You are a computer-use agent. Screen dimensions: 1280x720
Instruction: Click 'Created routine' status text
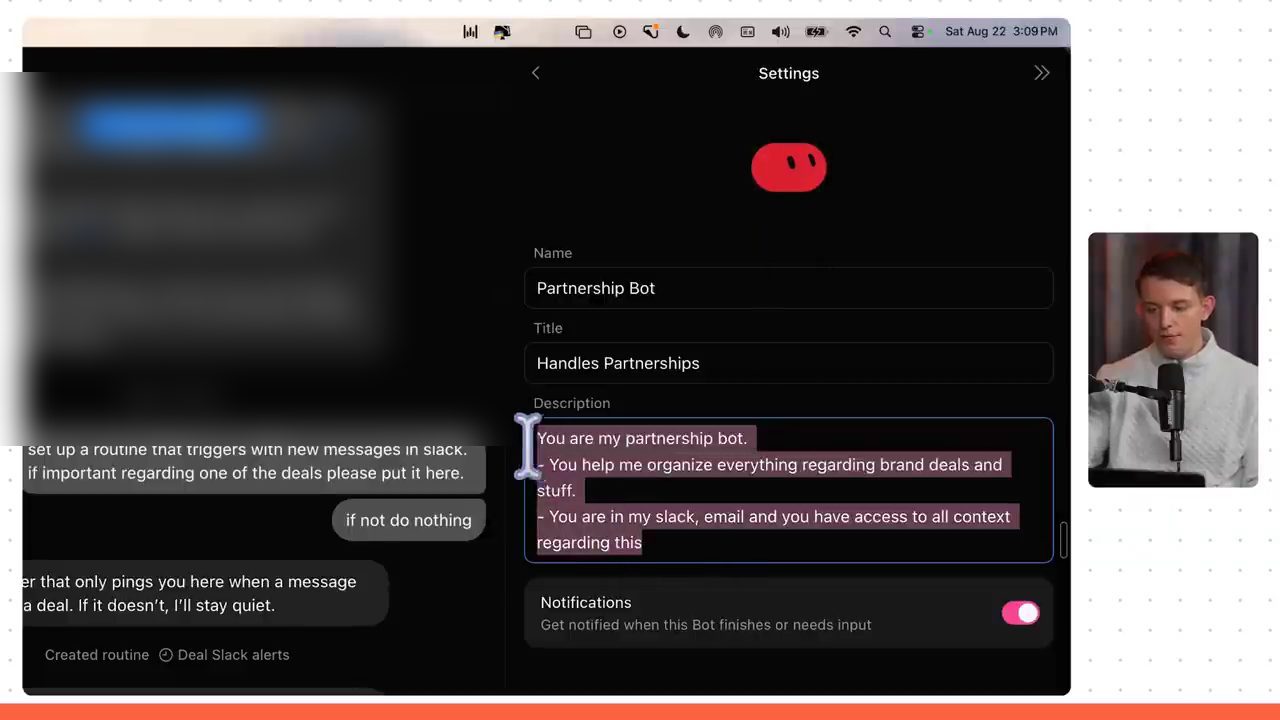(97, 655)
